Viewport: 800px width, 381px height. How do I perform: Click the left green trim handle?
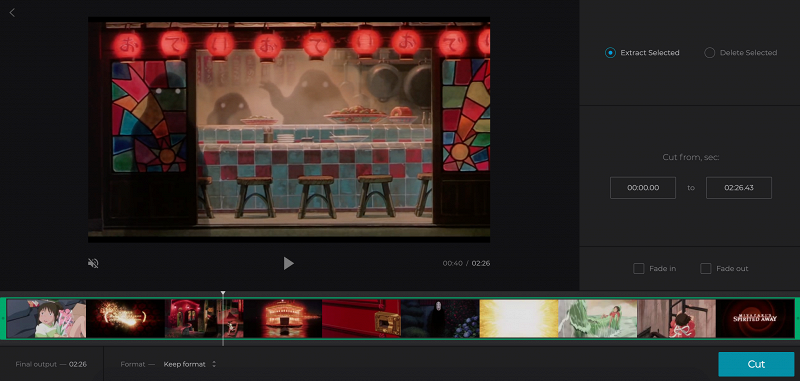[3, 318]
